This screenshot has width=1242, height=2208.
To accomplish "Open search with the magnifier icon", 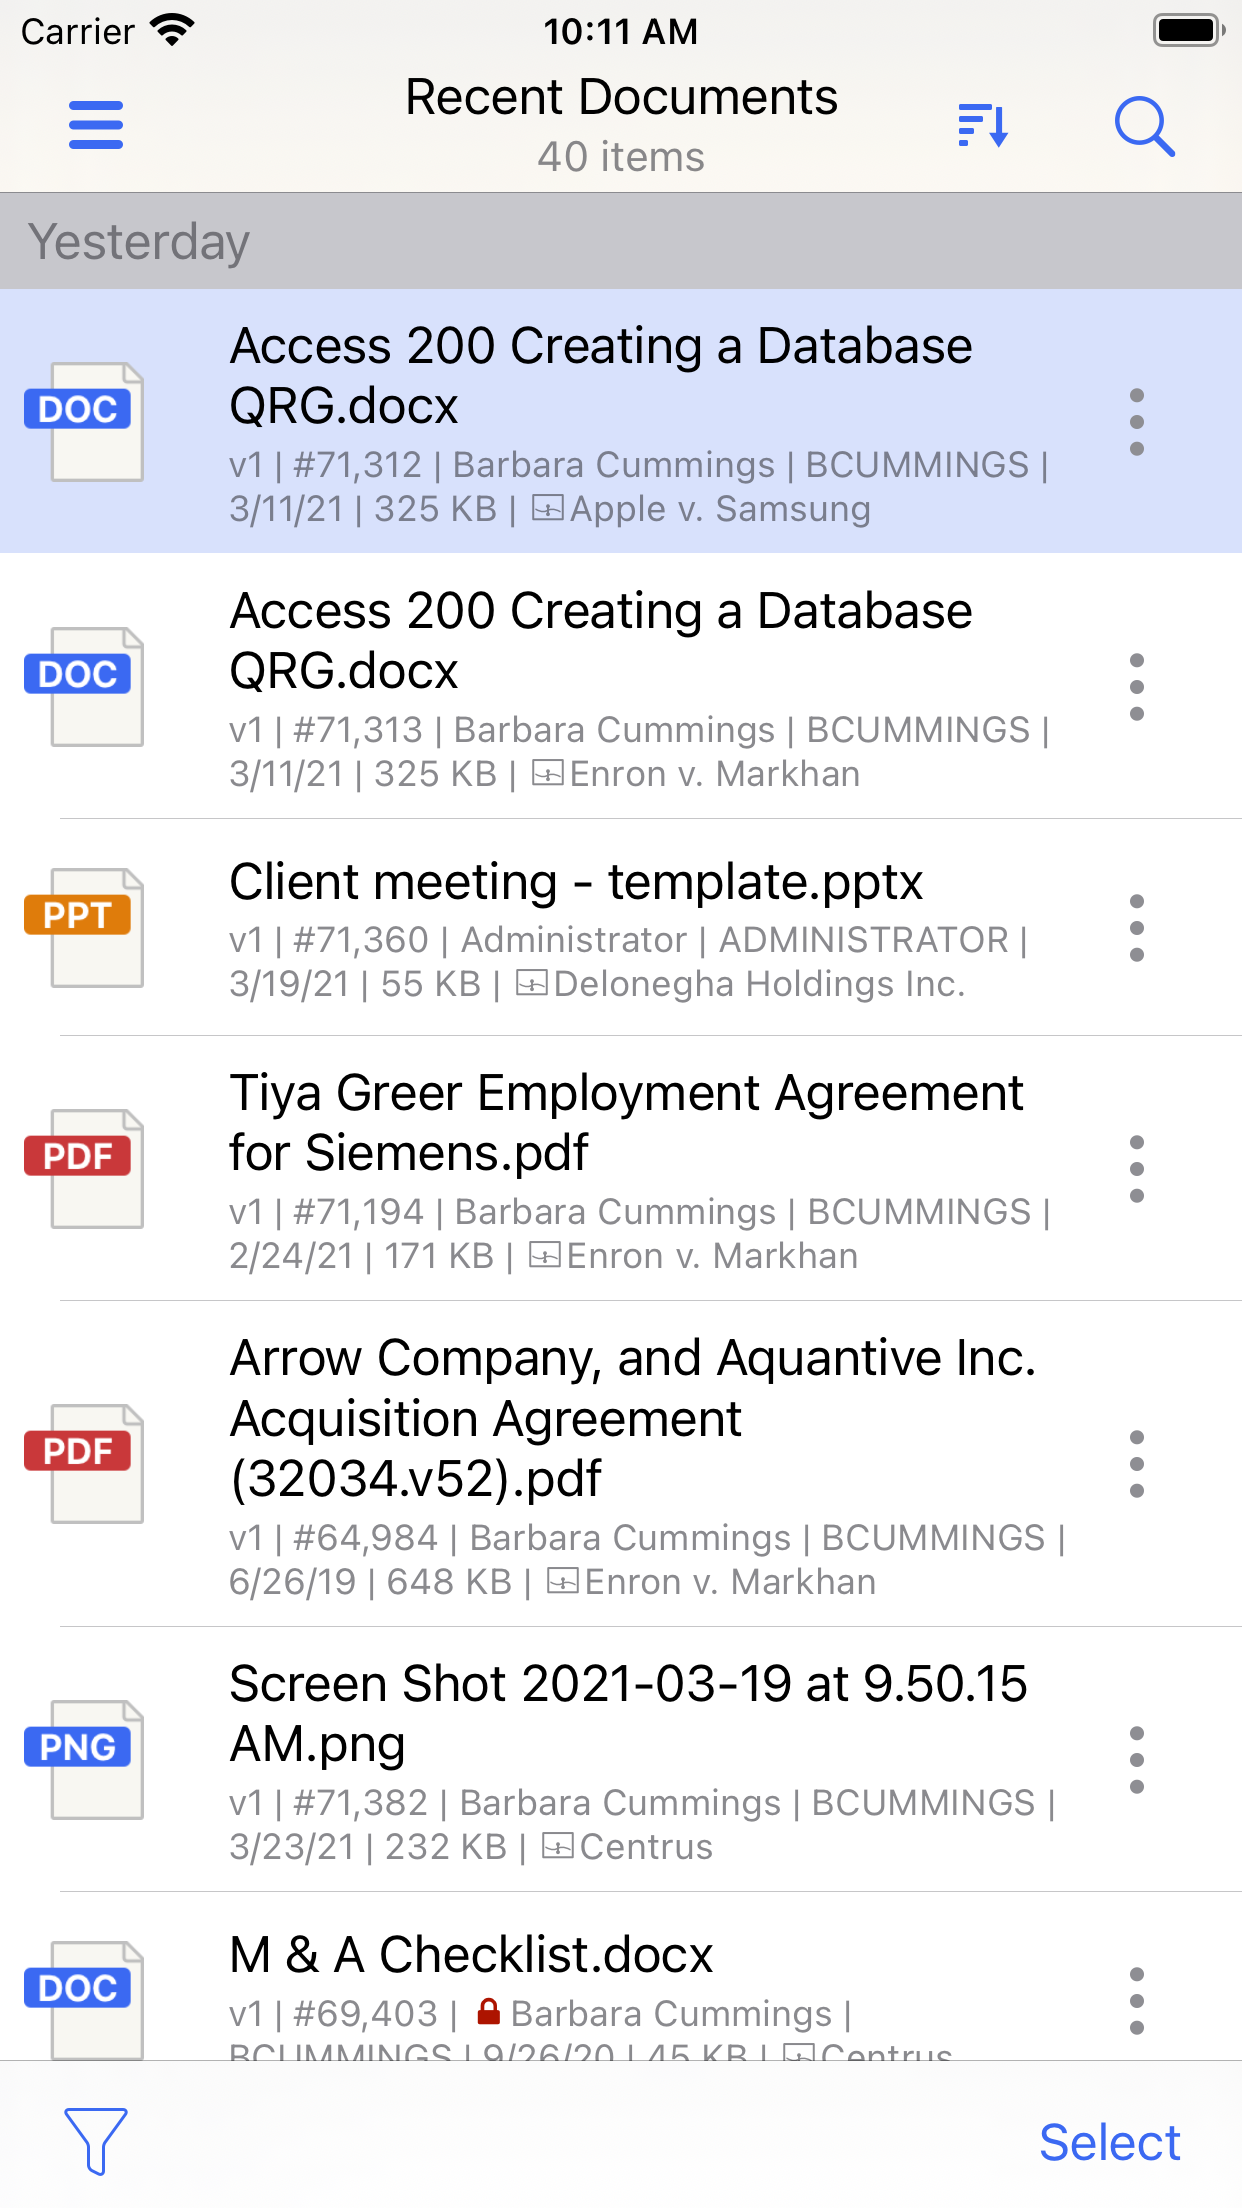I will [x=1144, y=126].
